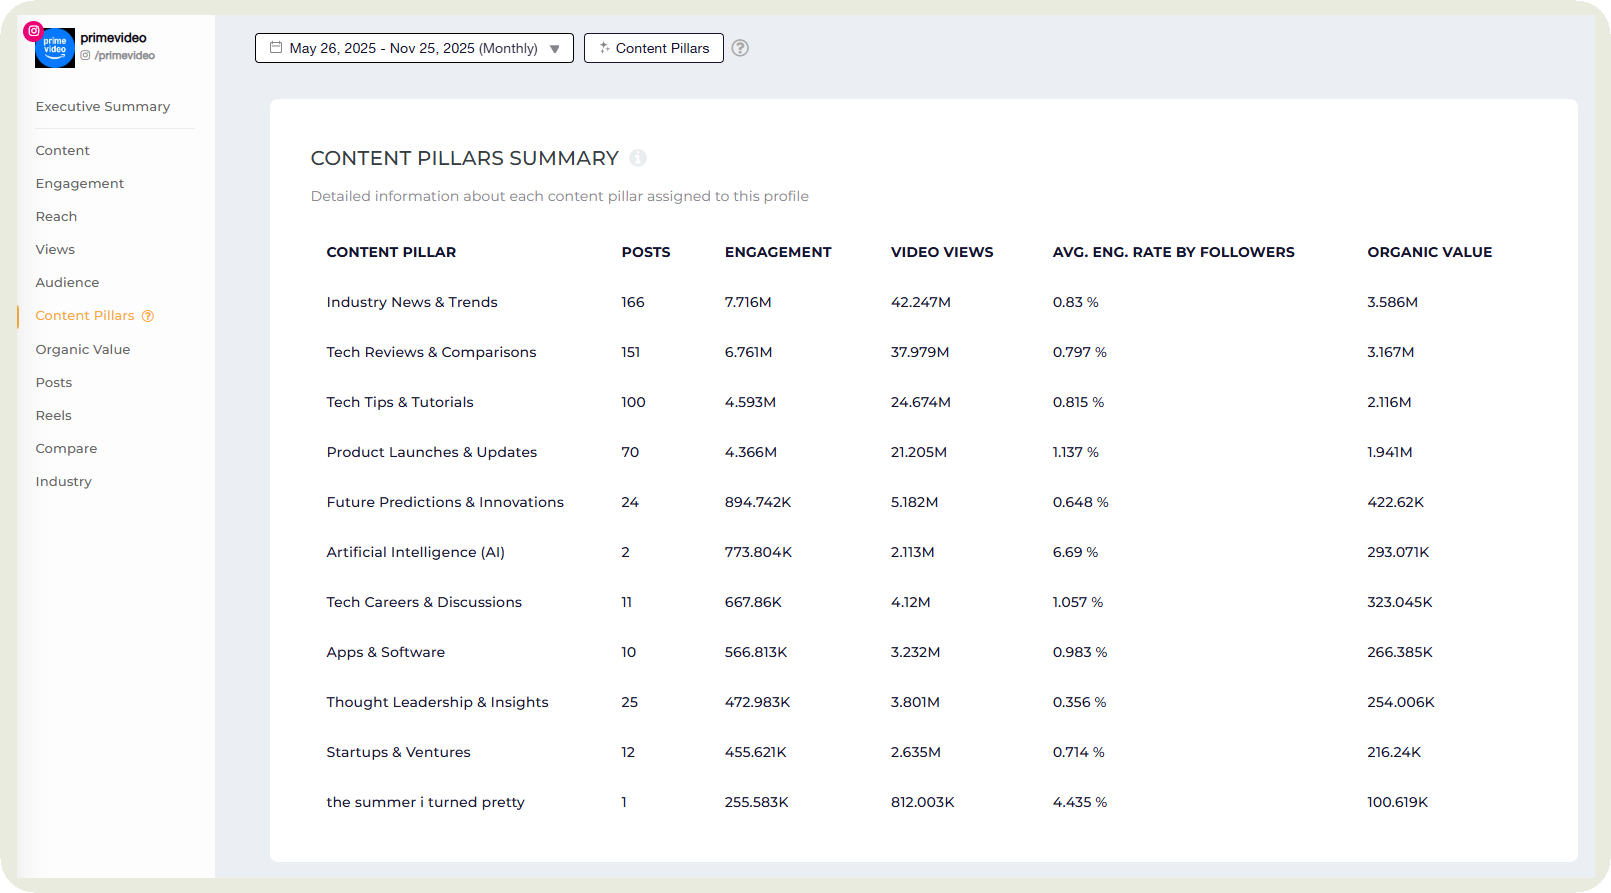Screen dimensions: 1611x893
Task: Click the 566.813K engagement value
Action: (x=756, y=652)
